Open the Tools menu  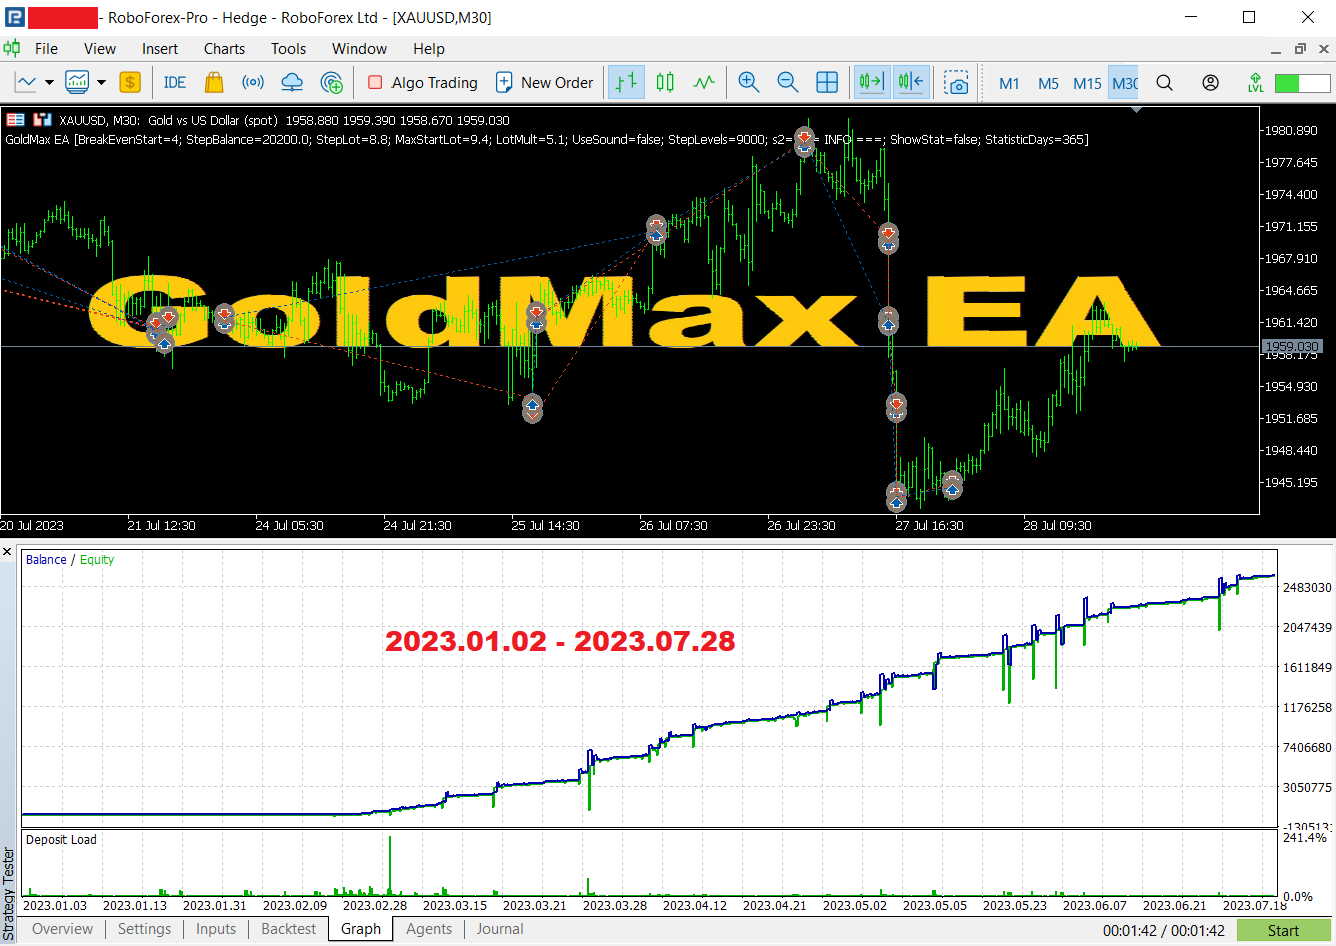[x=289, y=48]
